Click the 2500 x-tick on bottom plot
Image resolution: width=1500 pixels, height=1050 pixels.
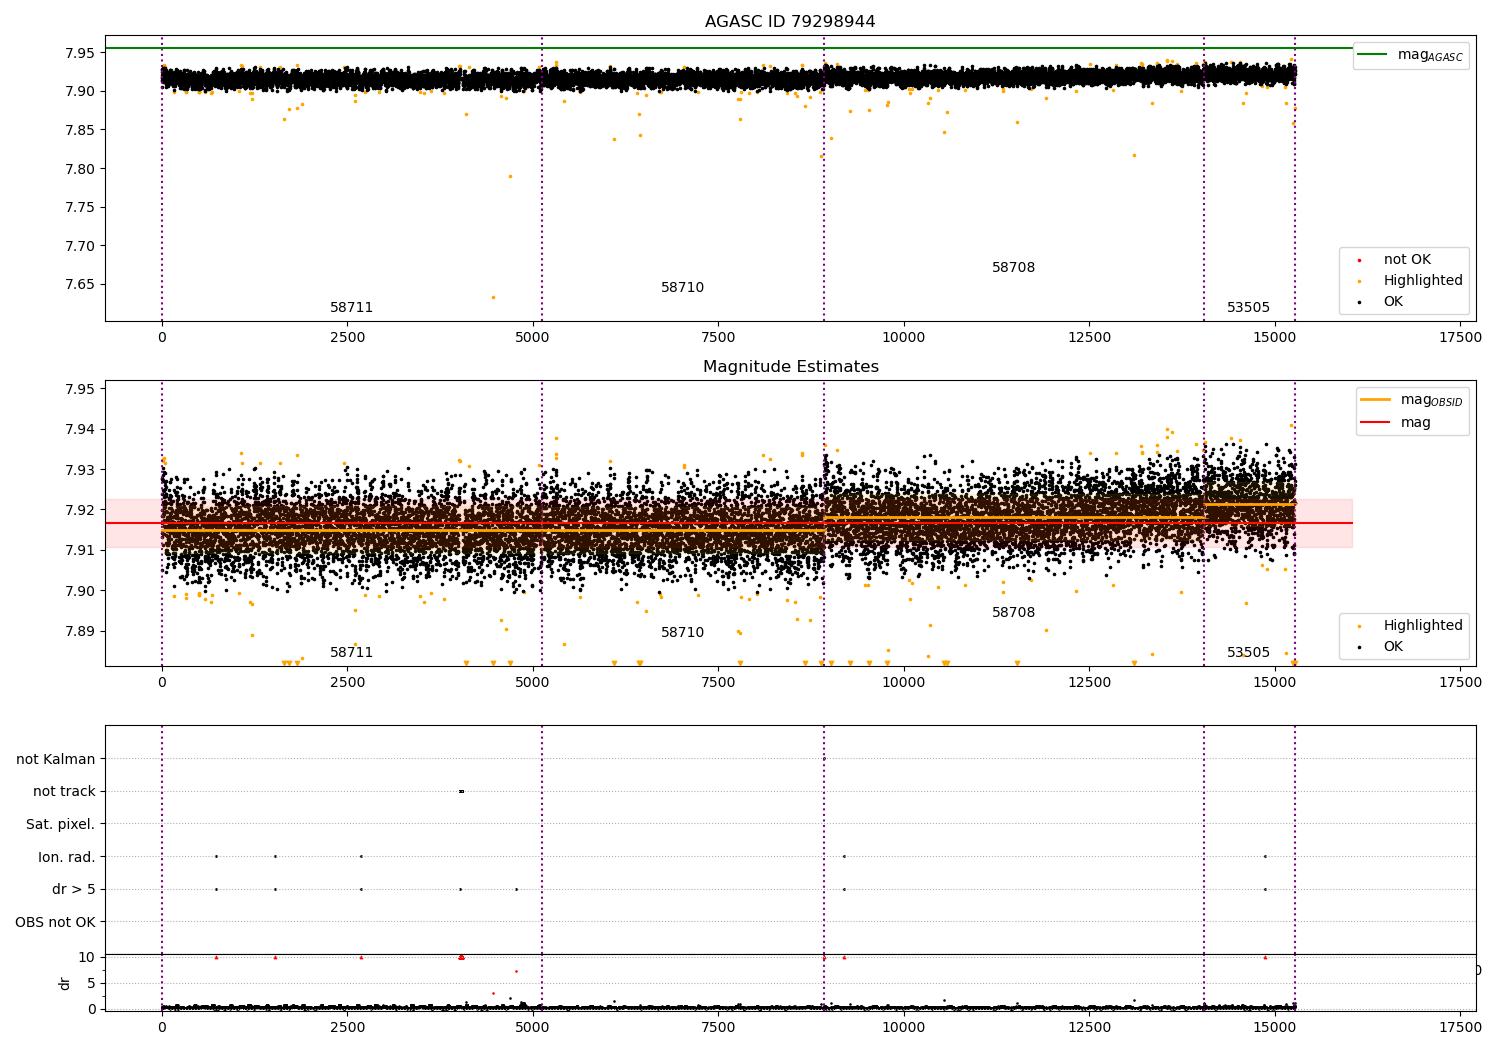coord(347,1027)
